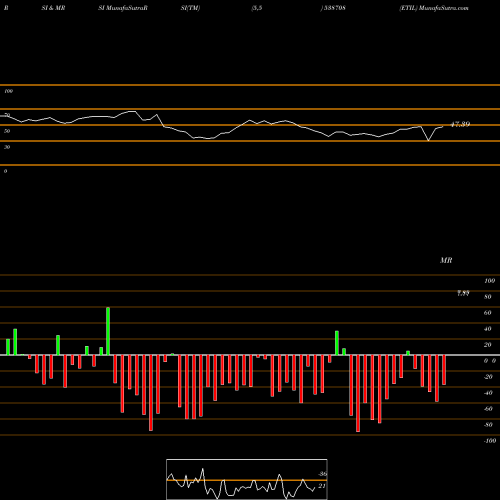Screen dimensions: 500x500
Task: Click the "20" label on MR axis
Action: pos(488,345)
